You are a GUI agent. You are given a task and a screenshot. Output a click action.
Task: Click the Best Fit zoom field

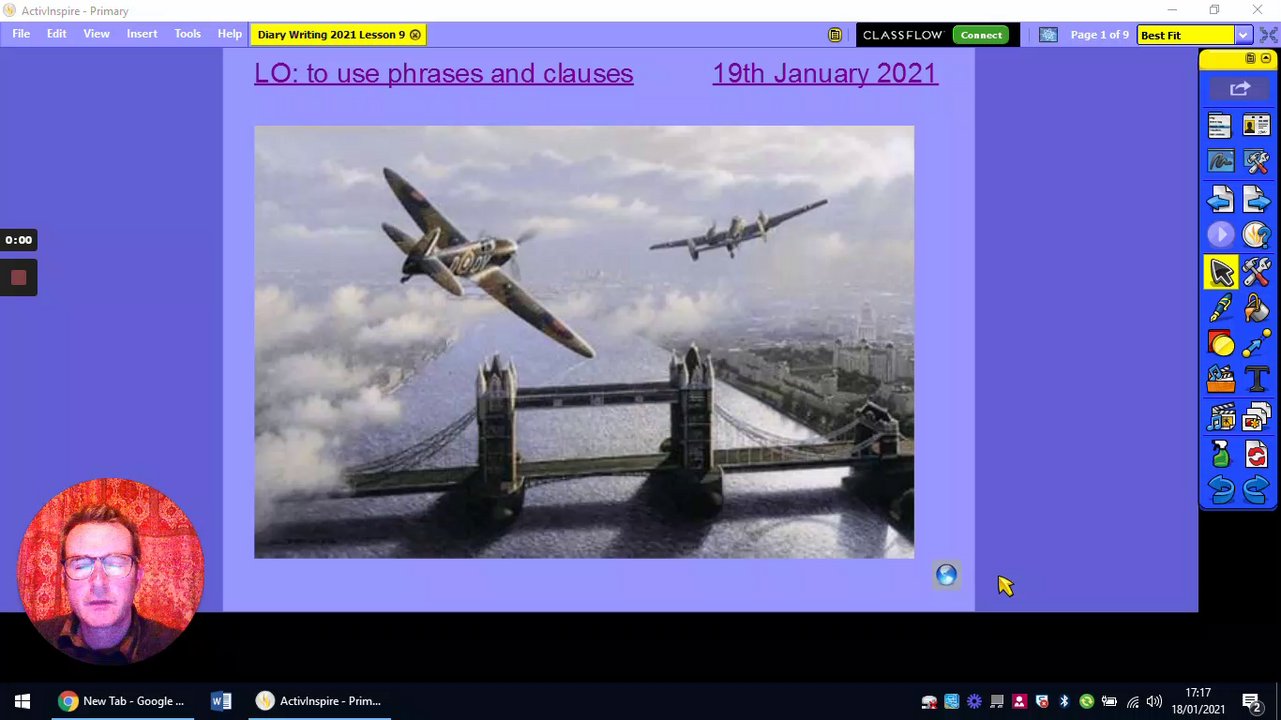click(x=1186, y=35)
